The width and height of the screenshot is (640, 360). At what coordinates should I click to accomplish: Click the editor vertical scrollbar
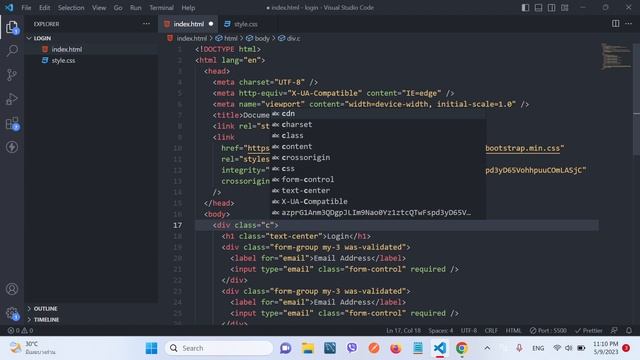[x=636, y=99]
